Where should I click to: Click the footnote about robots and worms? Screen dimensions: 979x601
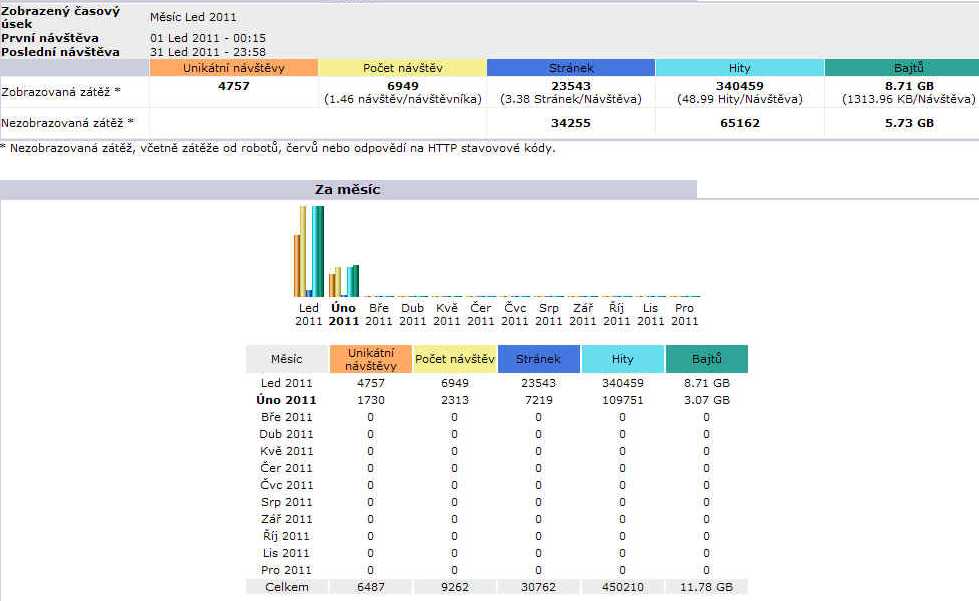278,149
